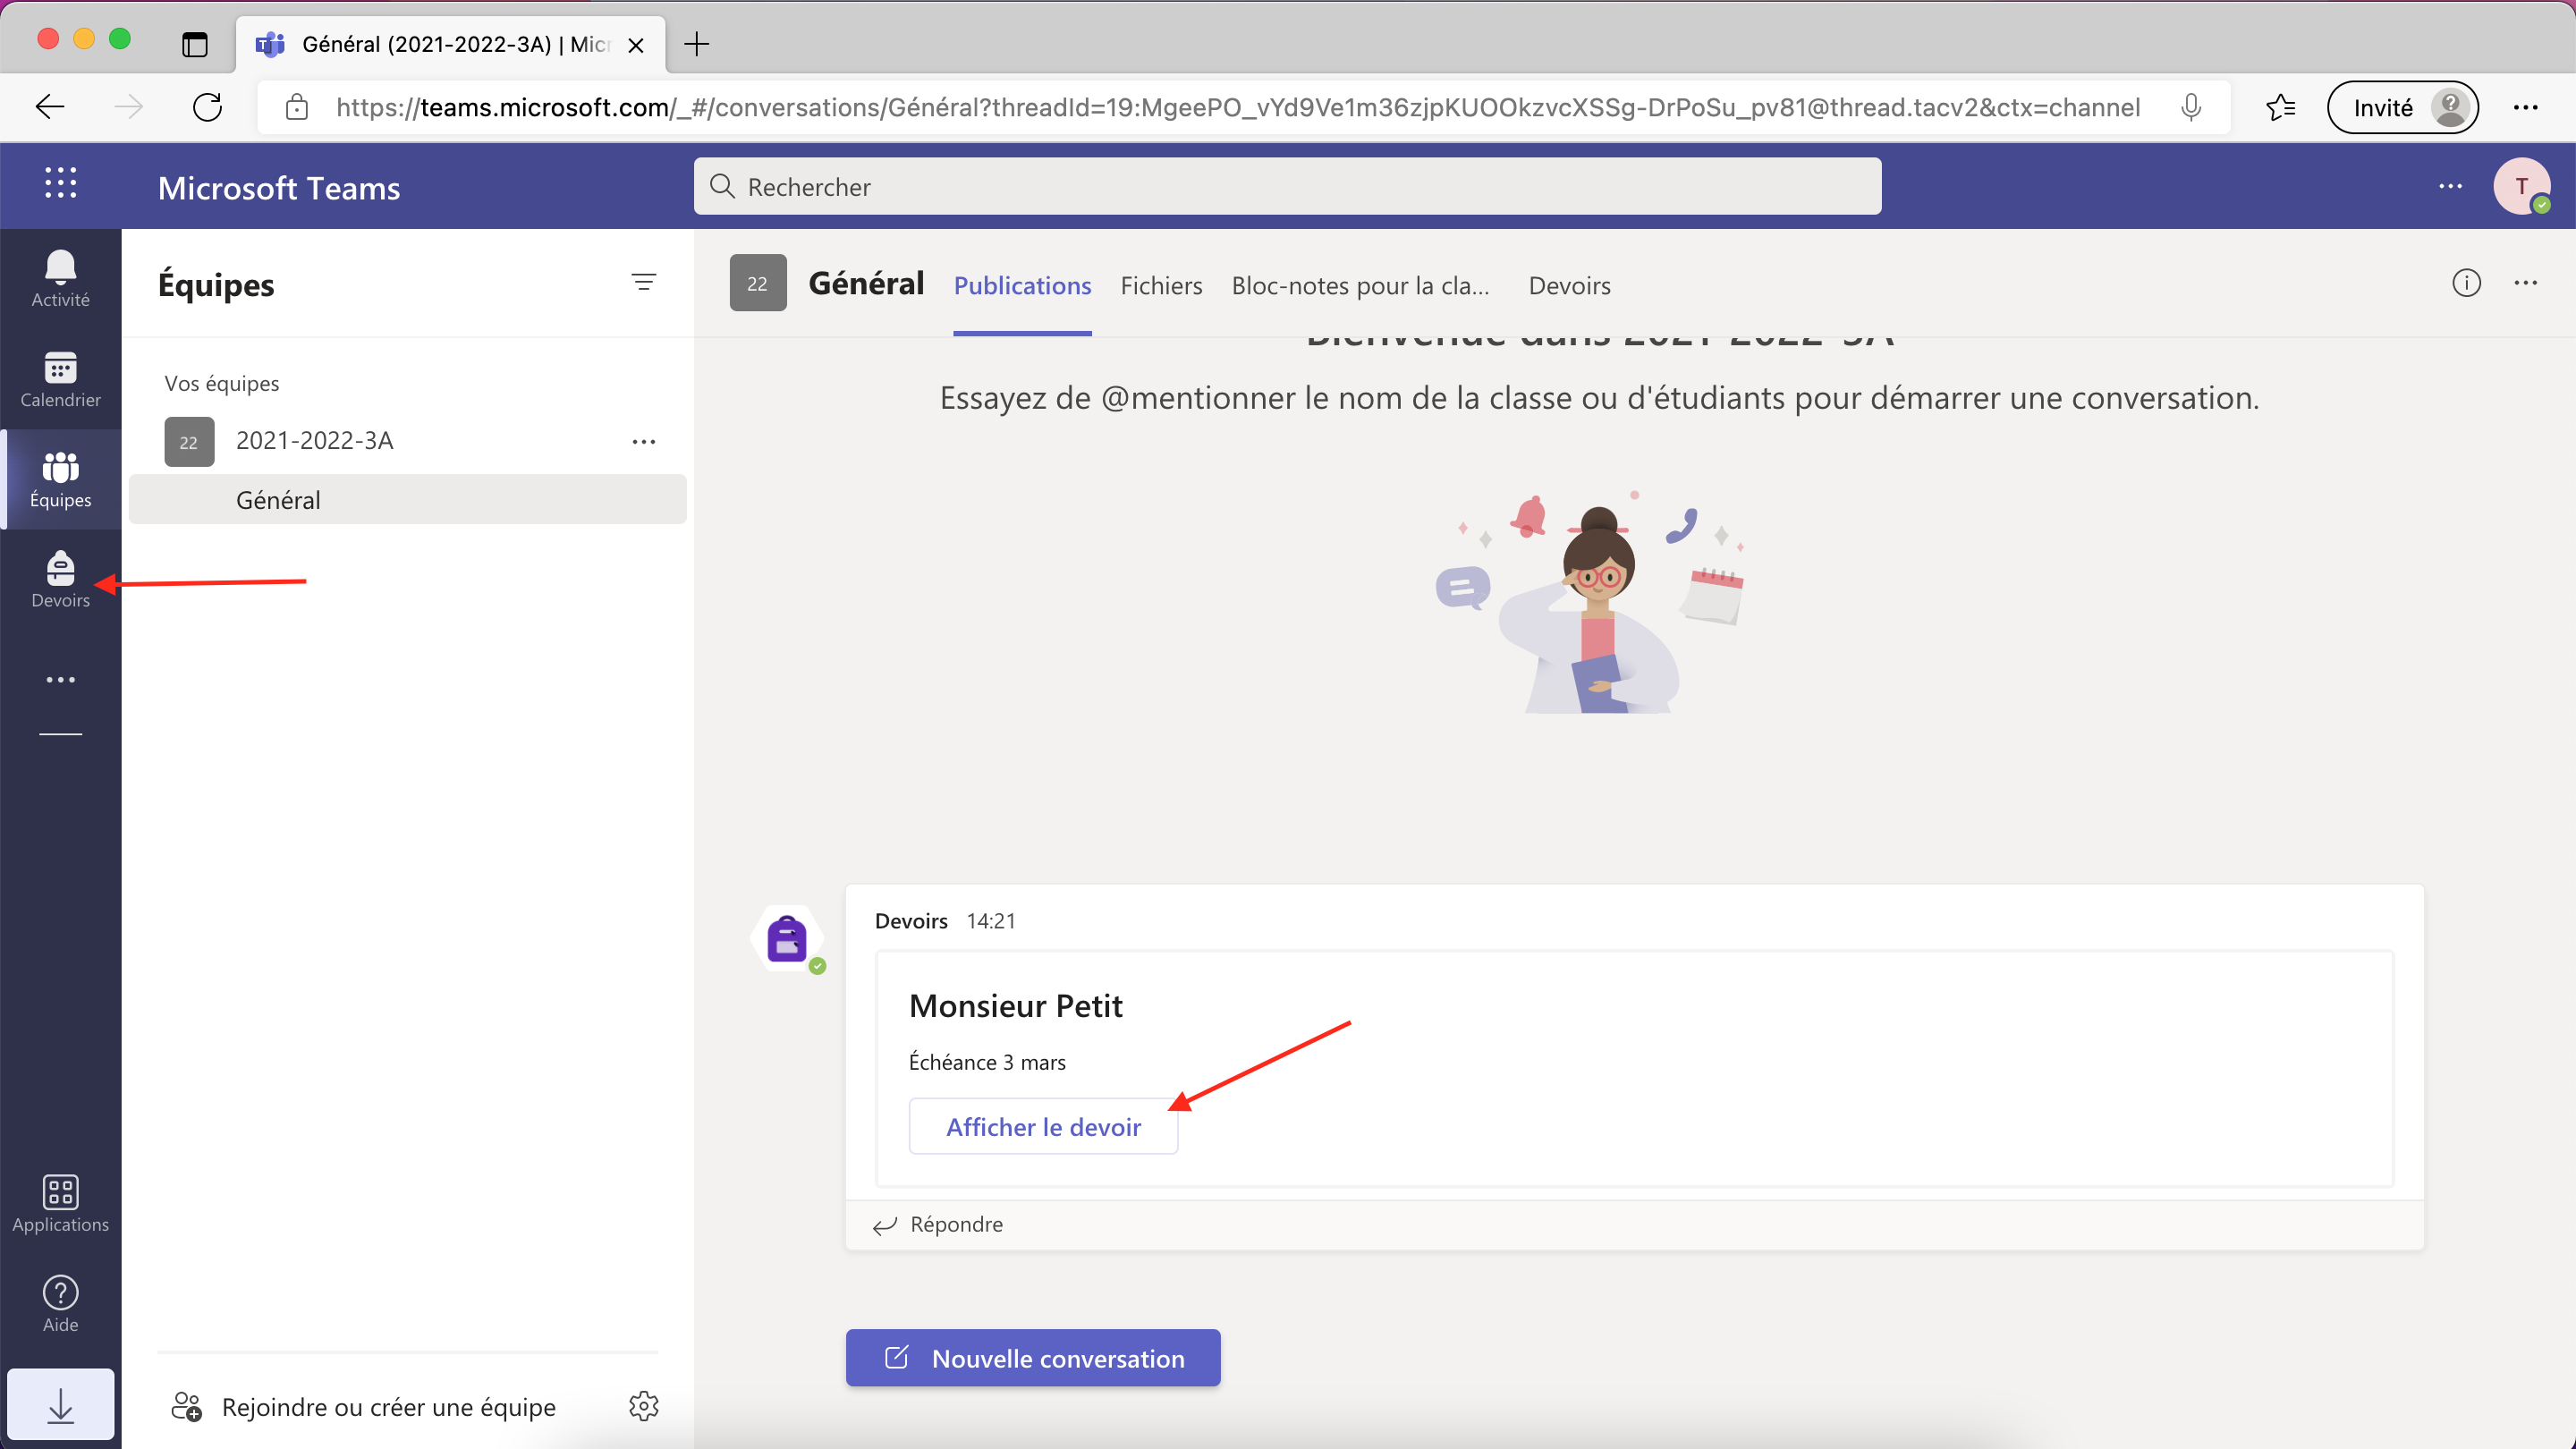Image resolution: width=2576 pixels, height=1449 pixels.
Task: Open the 2021-2022-3A team
Action: click(314, 441)
